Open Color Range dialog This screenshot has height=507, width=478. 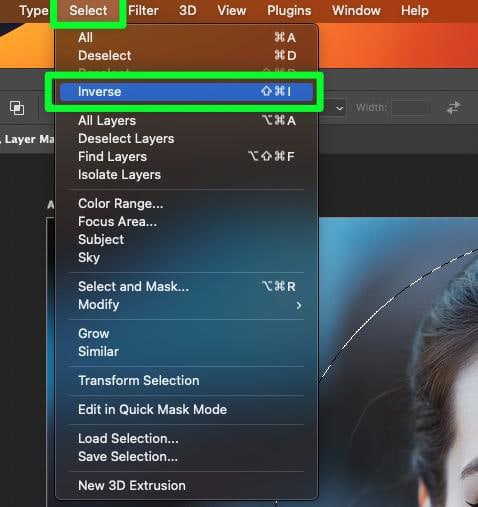pos(187,203)
